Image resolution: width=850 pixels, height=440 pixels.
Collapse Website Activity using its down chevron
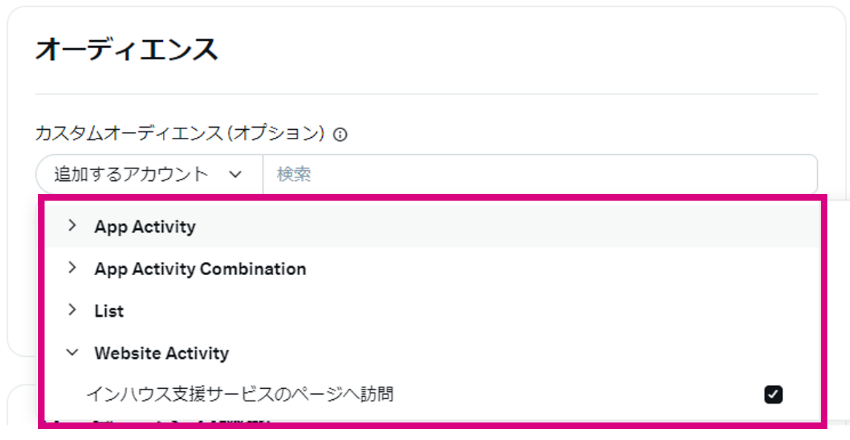[72, 353]
